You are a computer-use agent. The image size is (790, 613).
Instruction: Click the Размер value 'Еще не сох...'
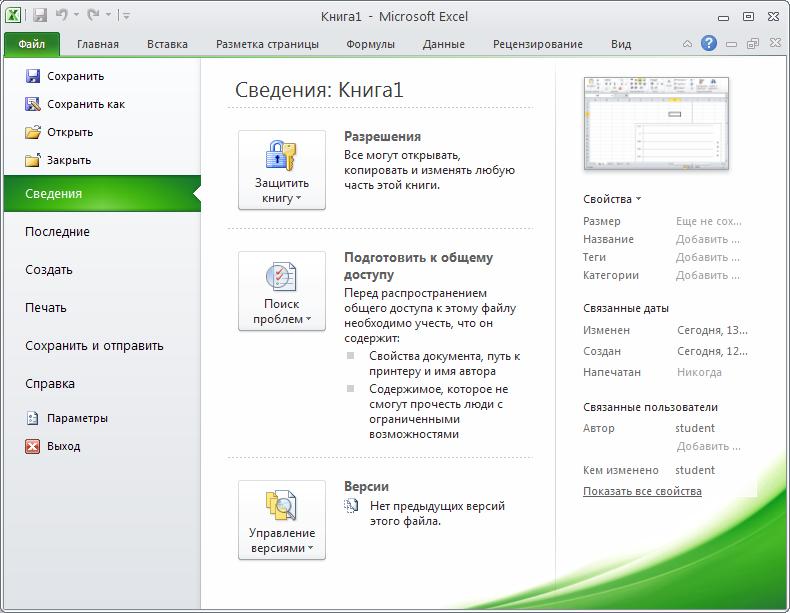(709, 221)
